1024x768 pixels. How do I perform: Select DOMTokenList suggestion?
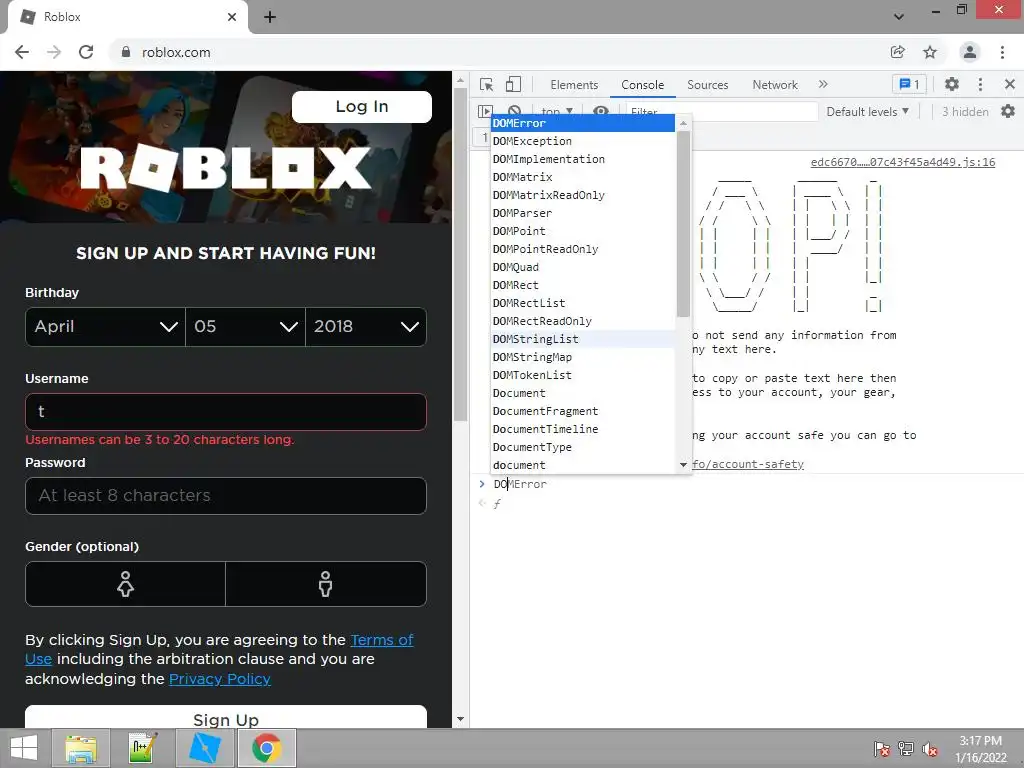(x=583, y=375)
